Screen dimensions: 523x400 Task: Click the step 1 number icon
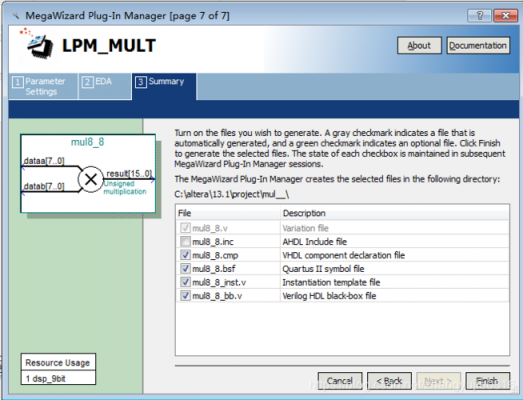click(x=18, y=82)
